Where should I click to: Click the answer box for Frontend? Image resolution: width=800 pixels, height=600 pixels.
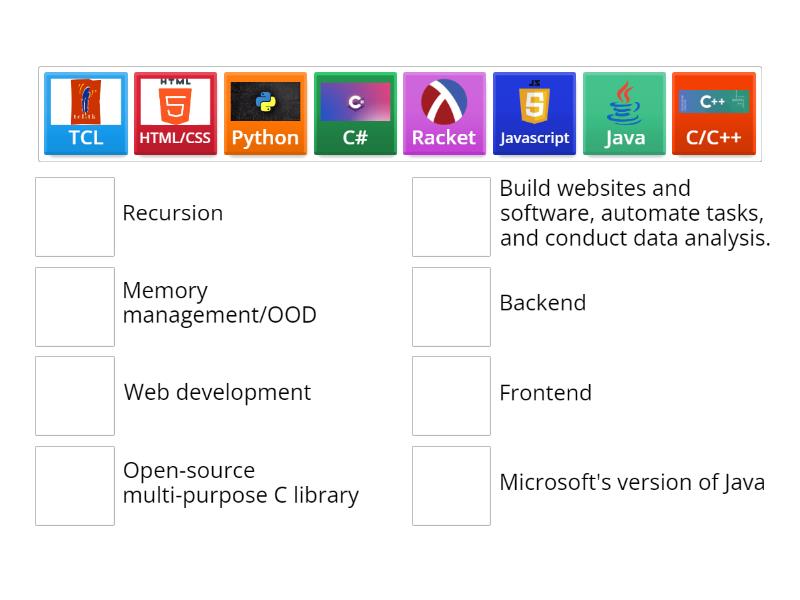[x=451, y=396]
